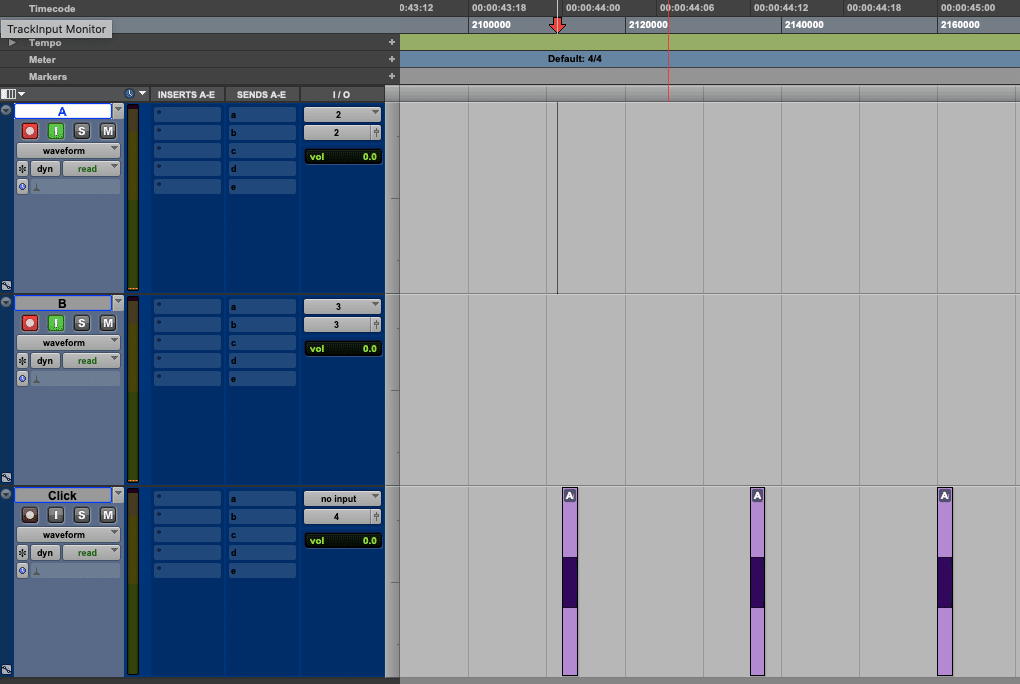
Task: Click the Click track dyn button
Action: [45, 553]
